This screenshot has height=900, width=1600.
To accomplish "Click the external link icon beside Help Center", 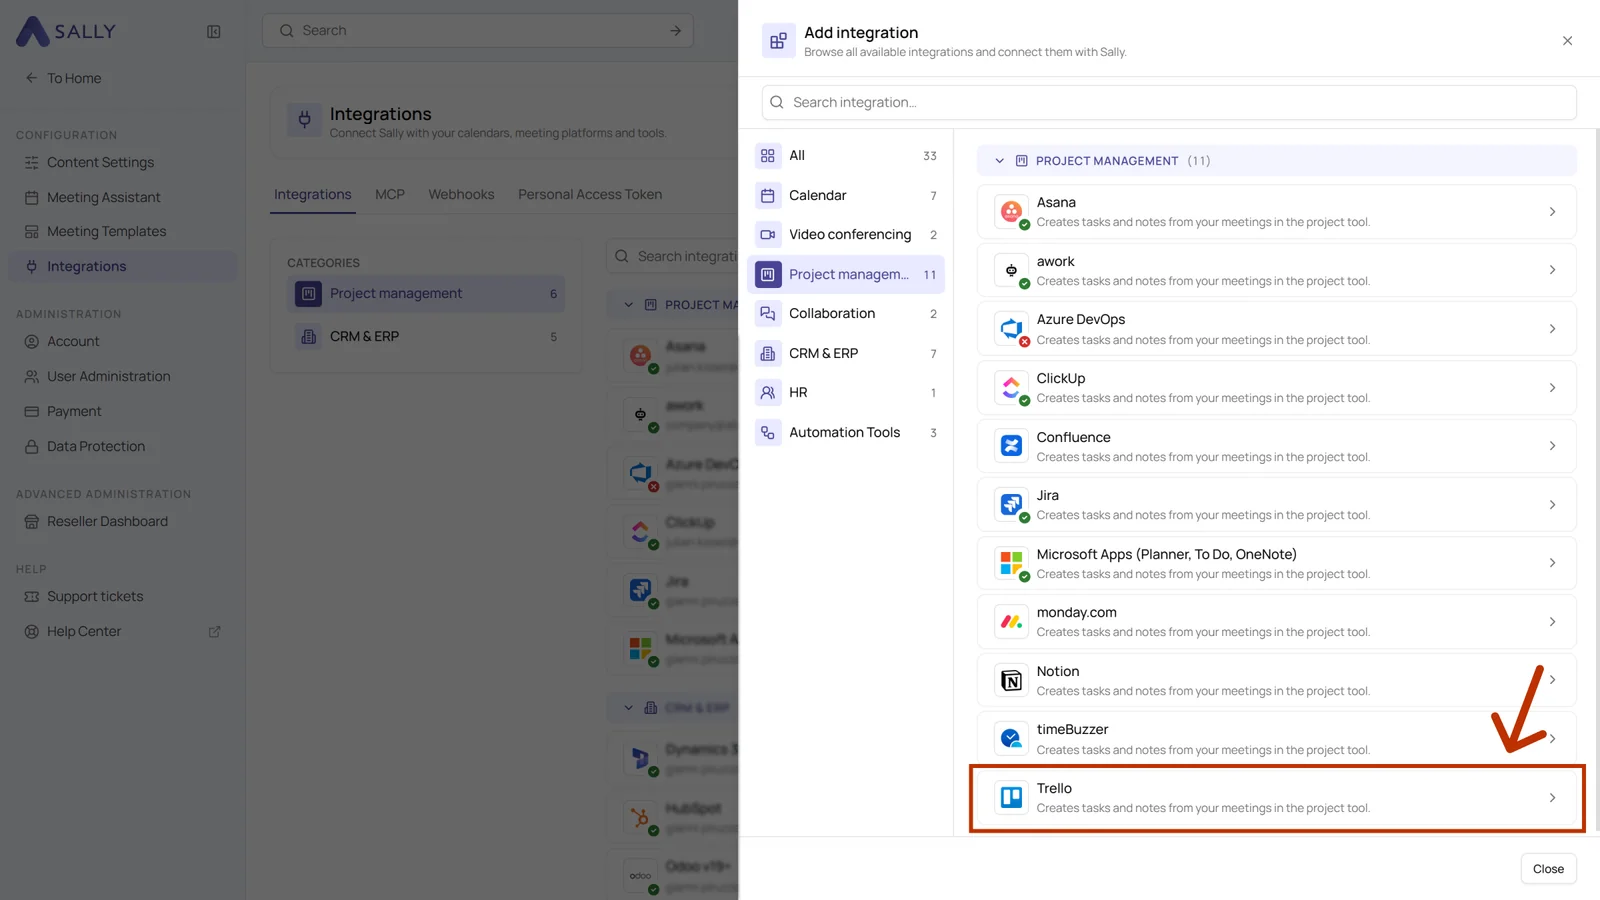I will coord(214,632).
